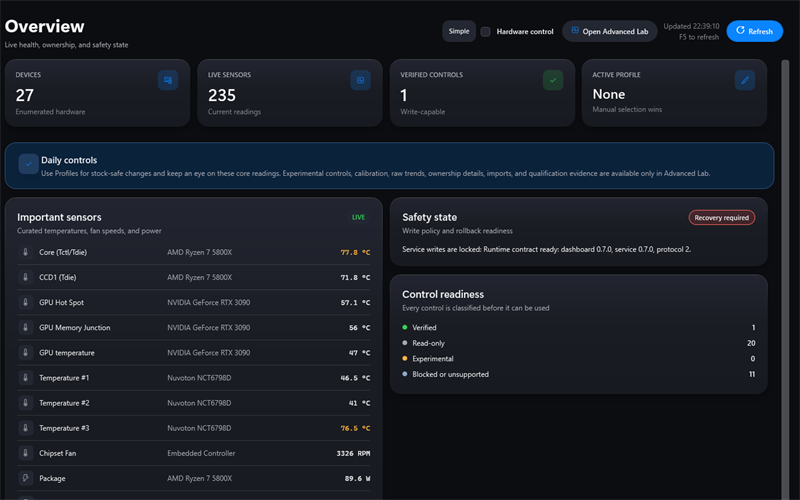Click thermometer icon beside Temperature #1
The width and height of the screenshot is (800, 500).
click(26, 378)
